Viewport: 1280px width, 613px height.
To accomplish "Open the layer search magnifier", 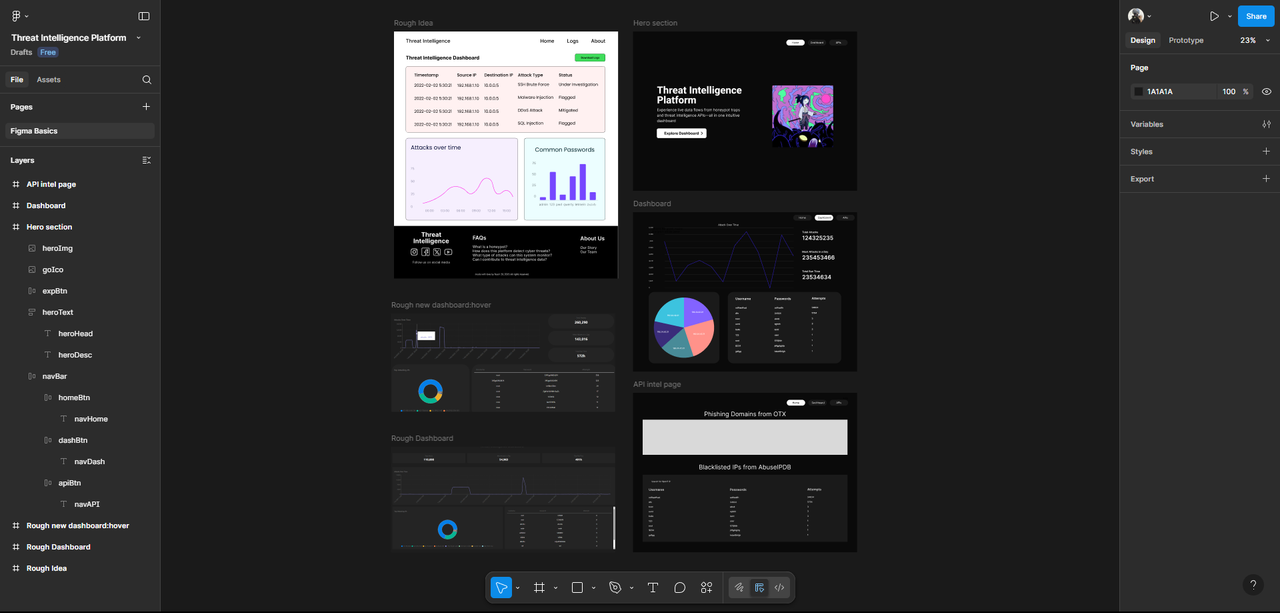I will coord(147,80).
